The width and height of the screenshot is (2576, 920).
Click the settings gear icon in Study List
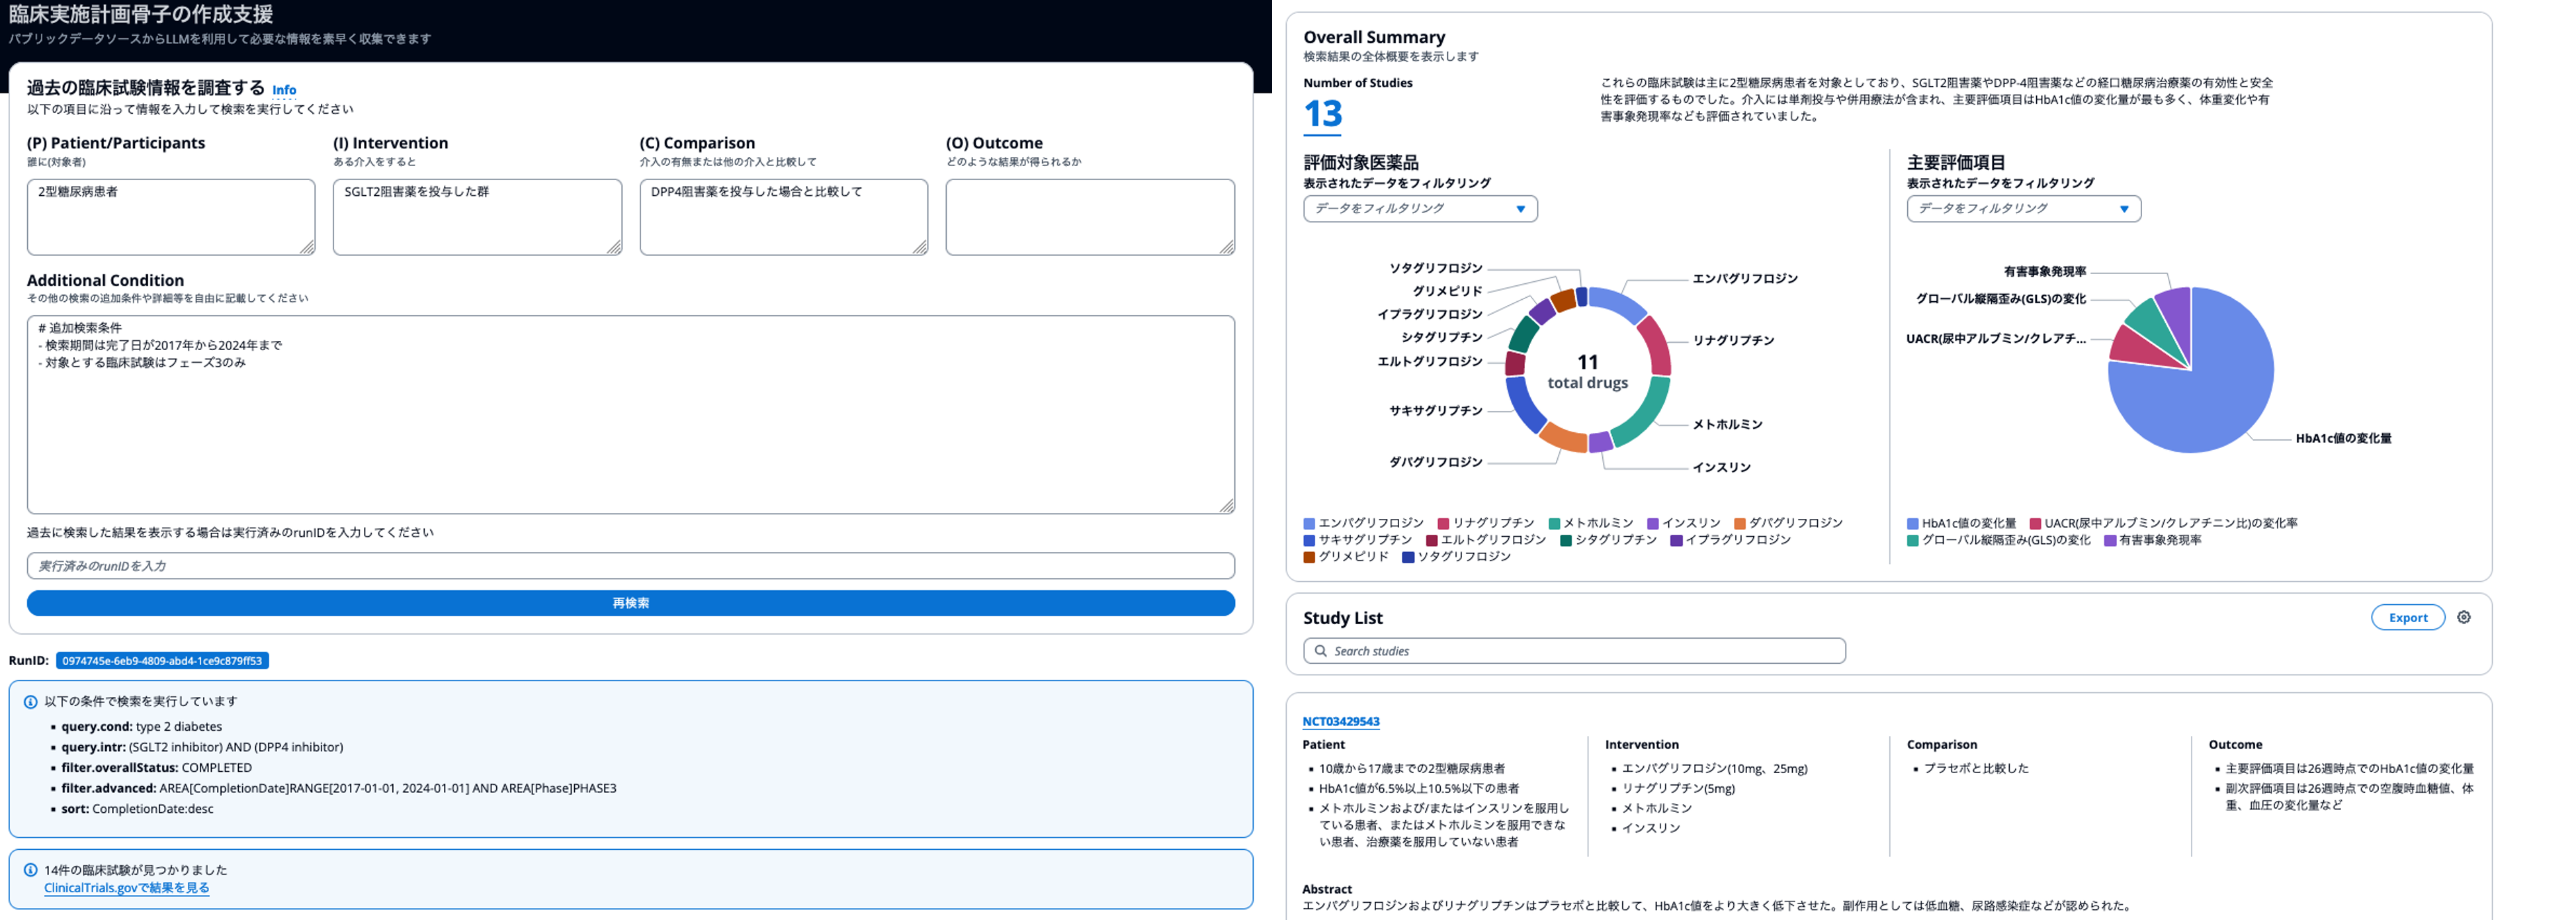tap(2463, 617)
